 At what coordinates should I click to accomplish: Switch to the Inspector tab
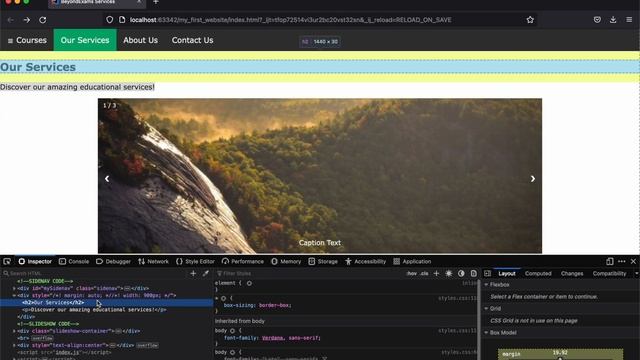[35, 262]
